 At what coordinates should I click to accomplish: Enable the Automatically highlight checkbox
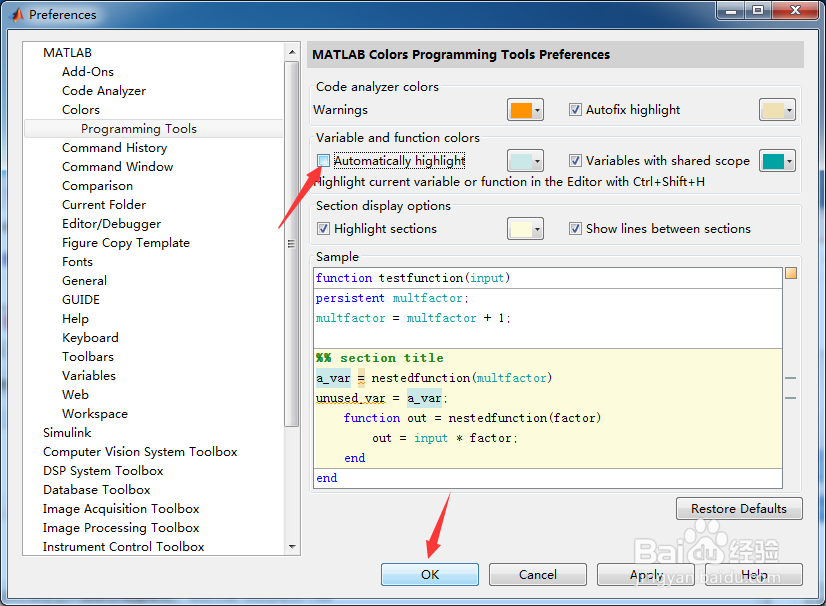pyautogui.click(x=323, y=161)
